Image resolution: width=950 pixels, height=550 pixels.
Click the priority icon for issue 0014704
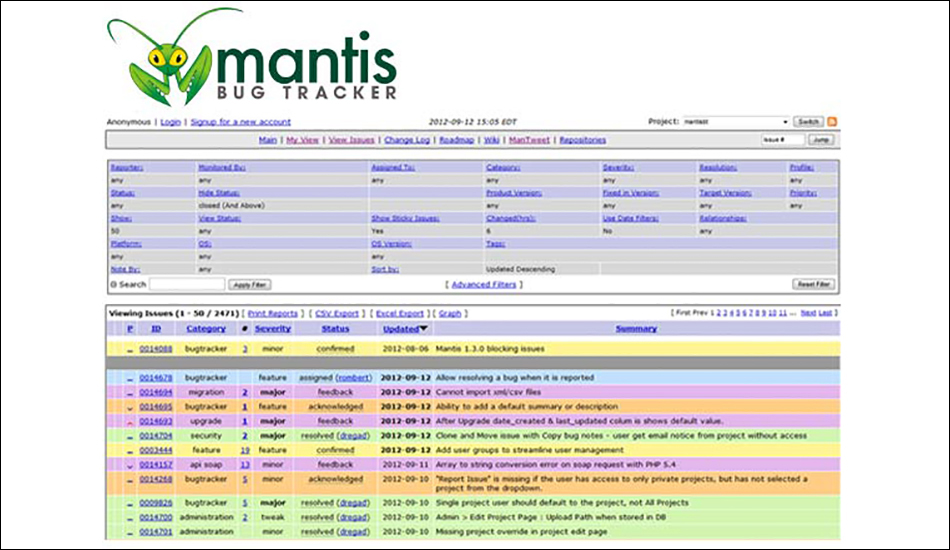pyautogui.click(x=130, y=436)
